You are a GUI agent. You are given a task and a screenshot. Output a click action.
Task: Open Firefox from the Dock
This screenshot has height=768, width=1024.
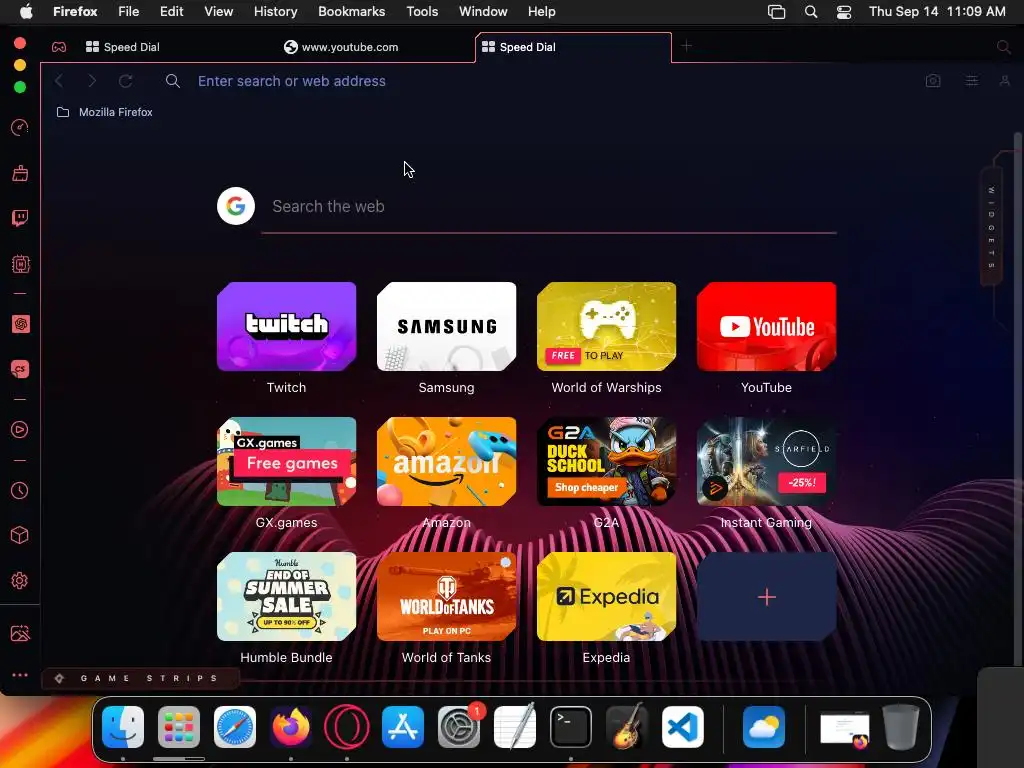291,727
